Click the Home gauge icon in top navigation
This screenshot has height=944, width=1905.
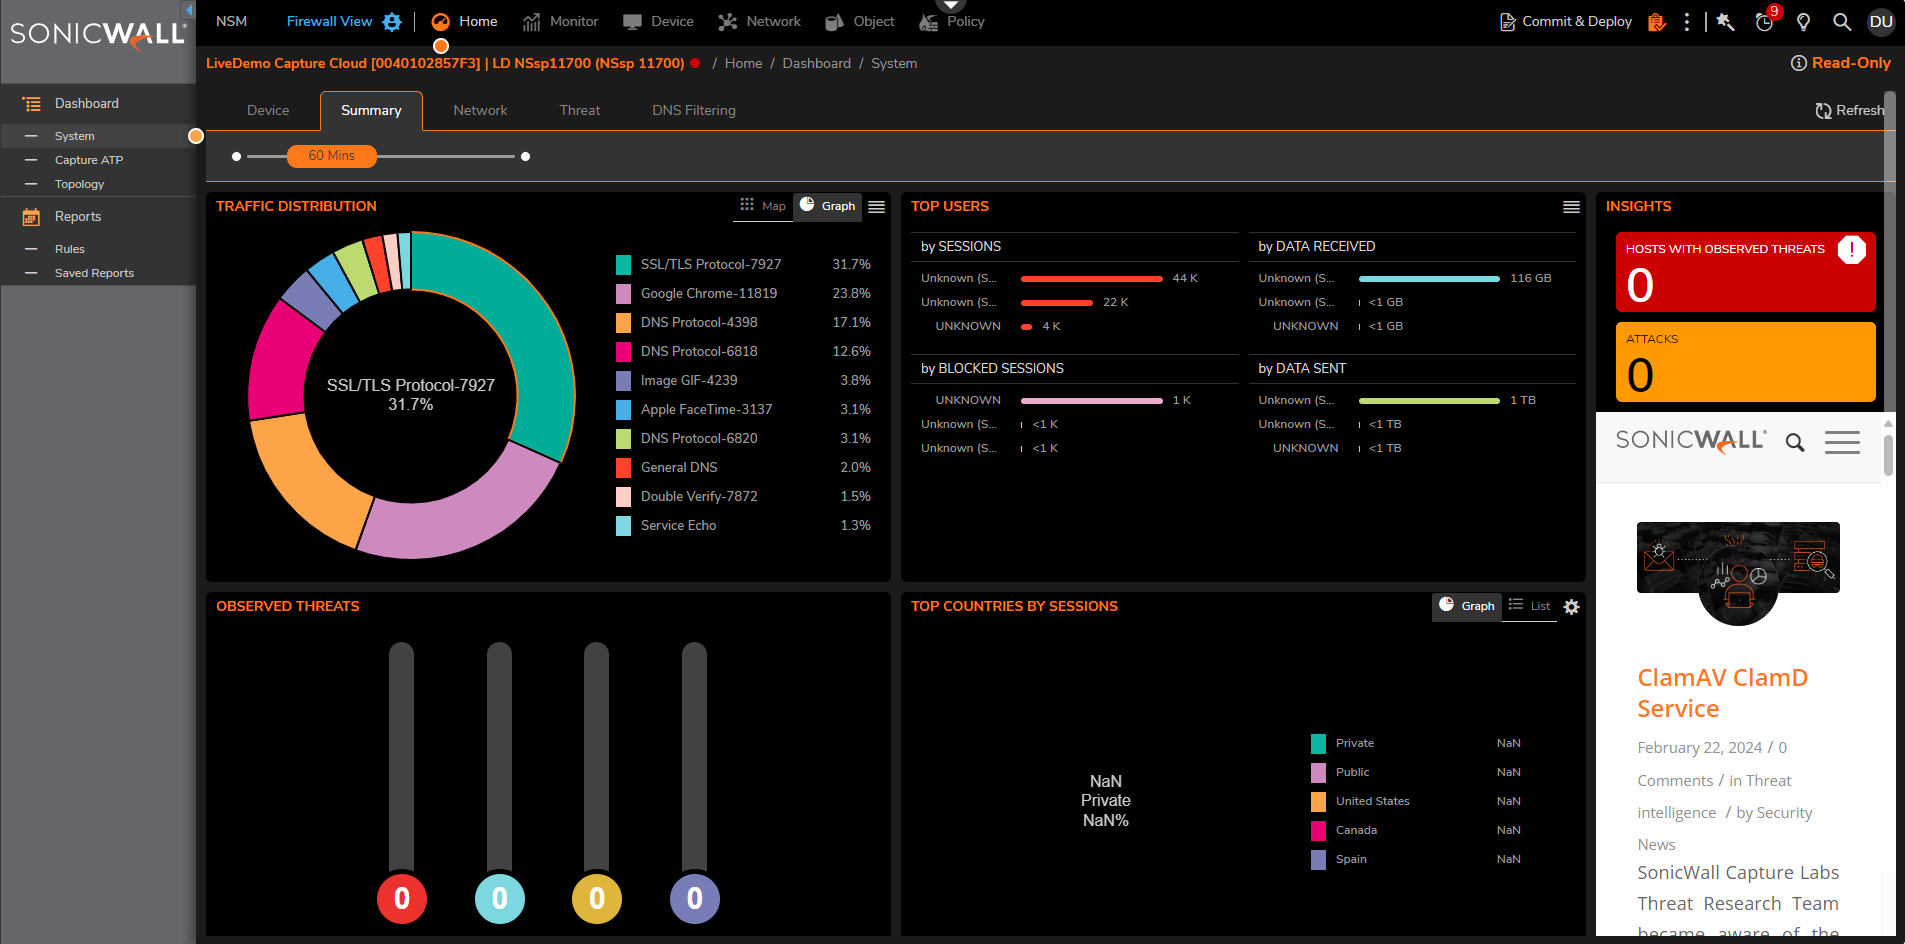(x=440, y=22)
